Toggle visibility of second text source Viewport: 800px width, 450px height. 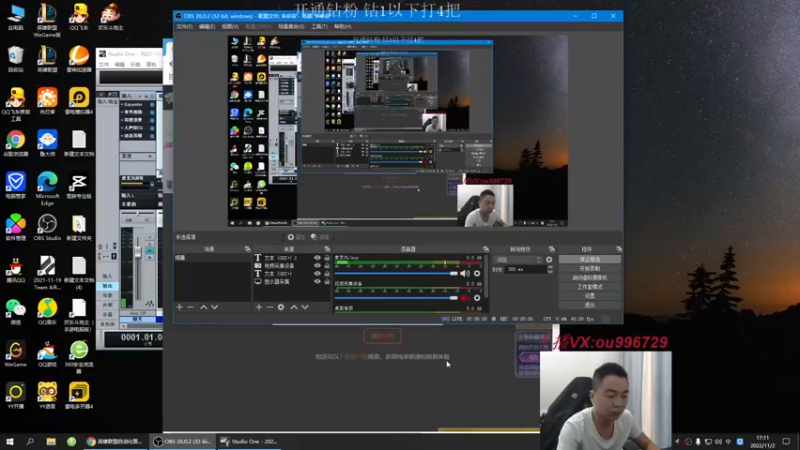click(x=317, y=274)
